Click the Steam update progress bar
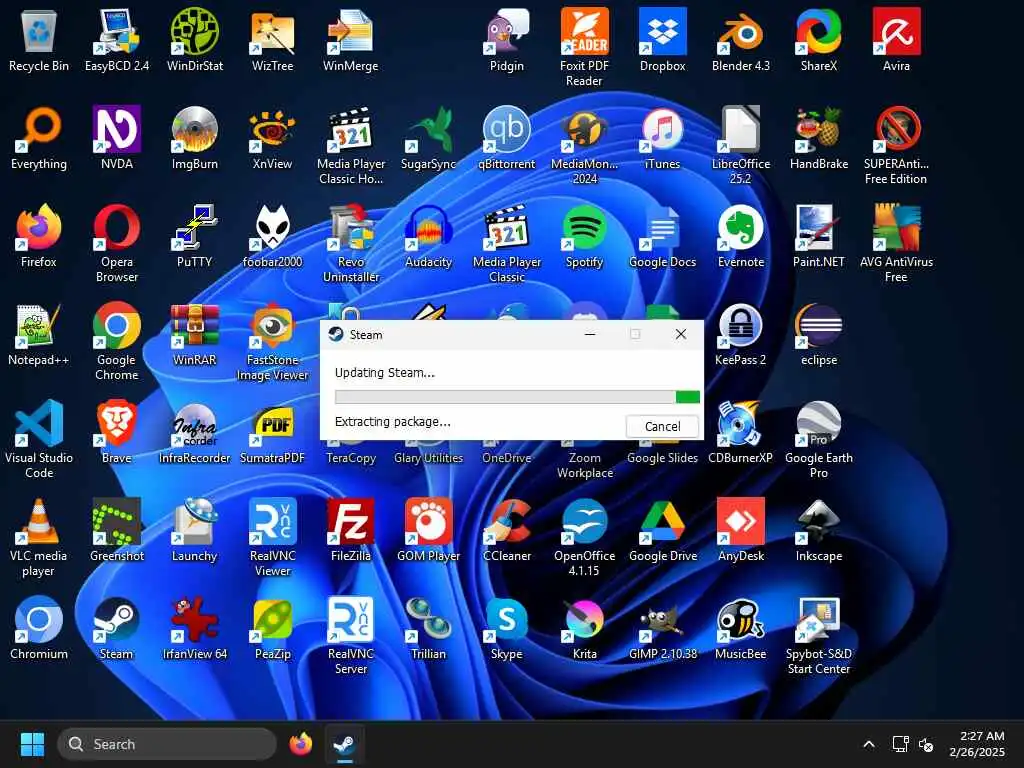The image size is (1024, 768). point(517,396)
